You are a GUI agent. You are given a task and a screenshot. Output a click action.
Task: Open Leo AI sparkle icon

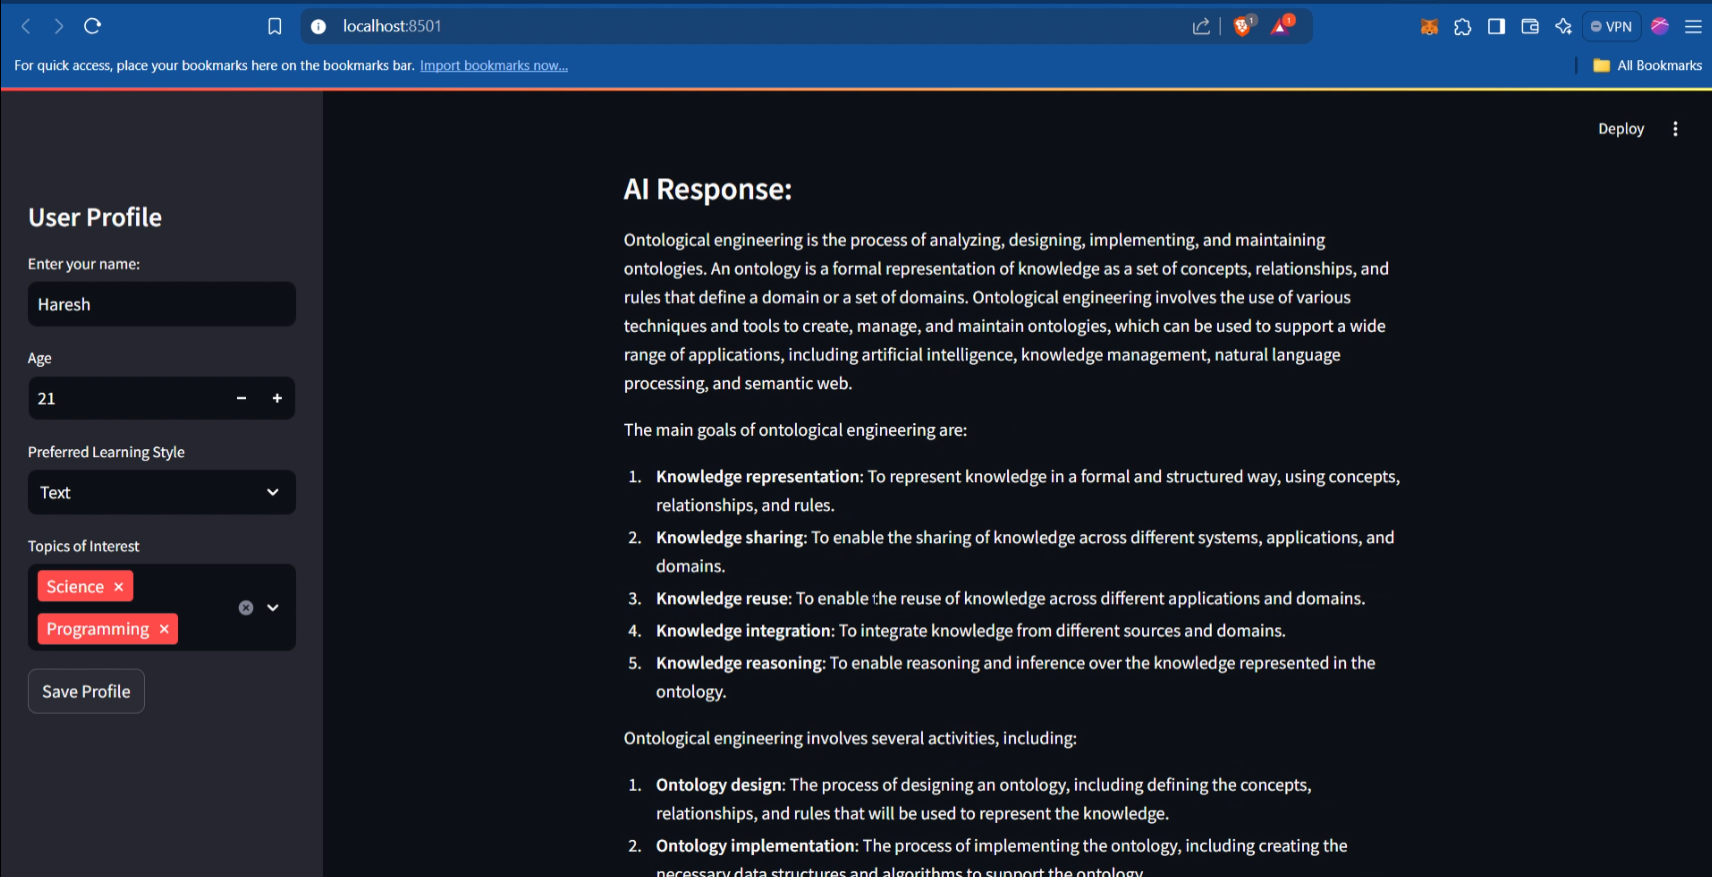coord(1563,27)
